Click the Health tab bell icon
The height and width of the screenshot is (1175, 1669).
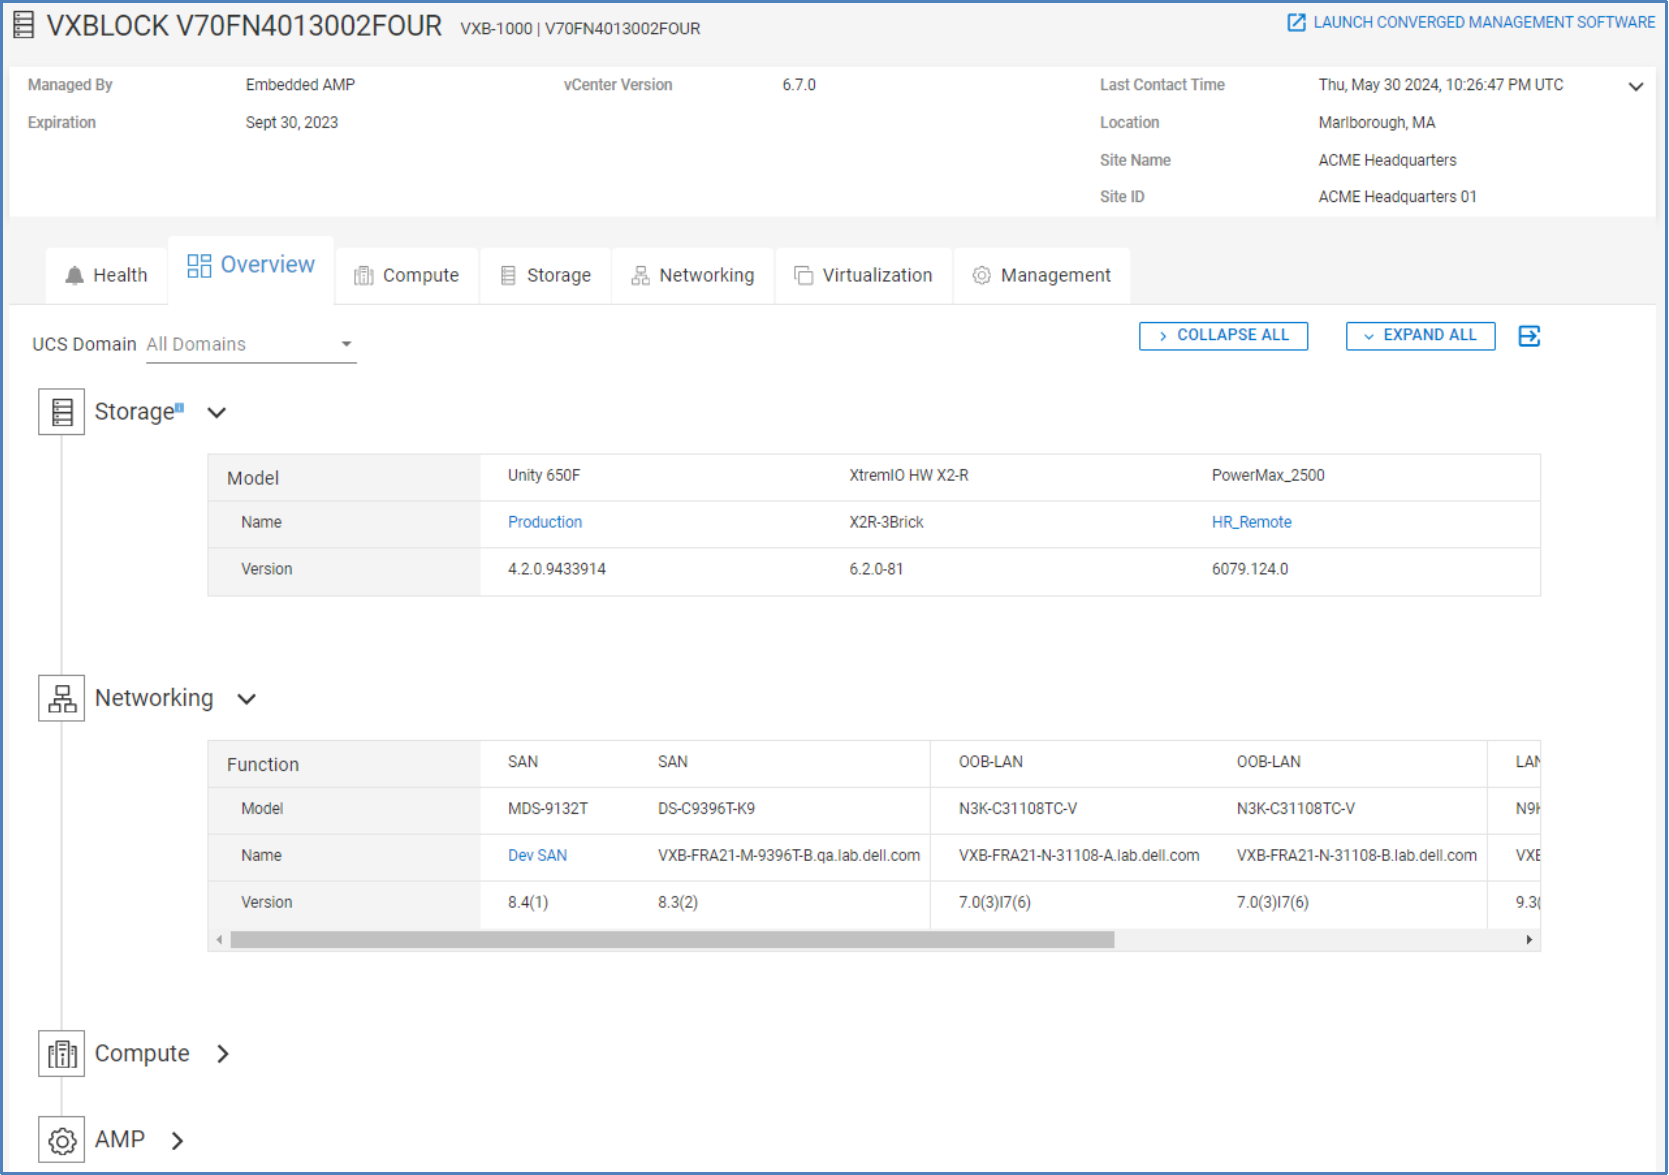[x=74, y=275]
